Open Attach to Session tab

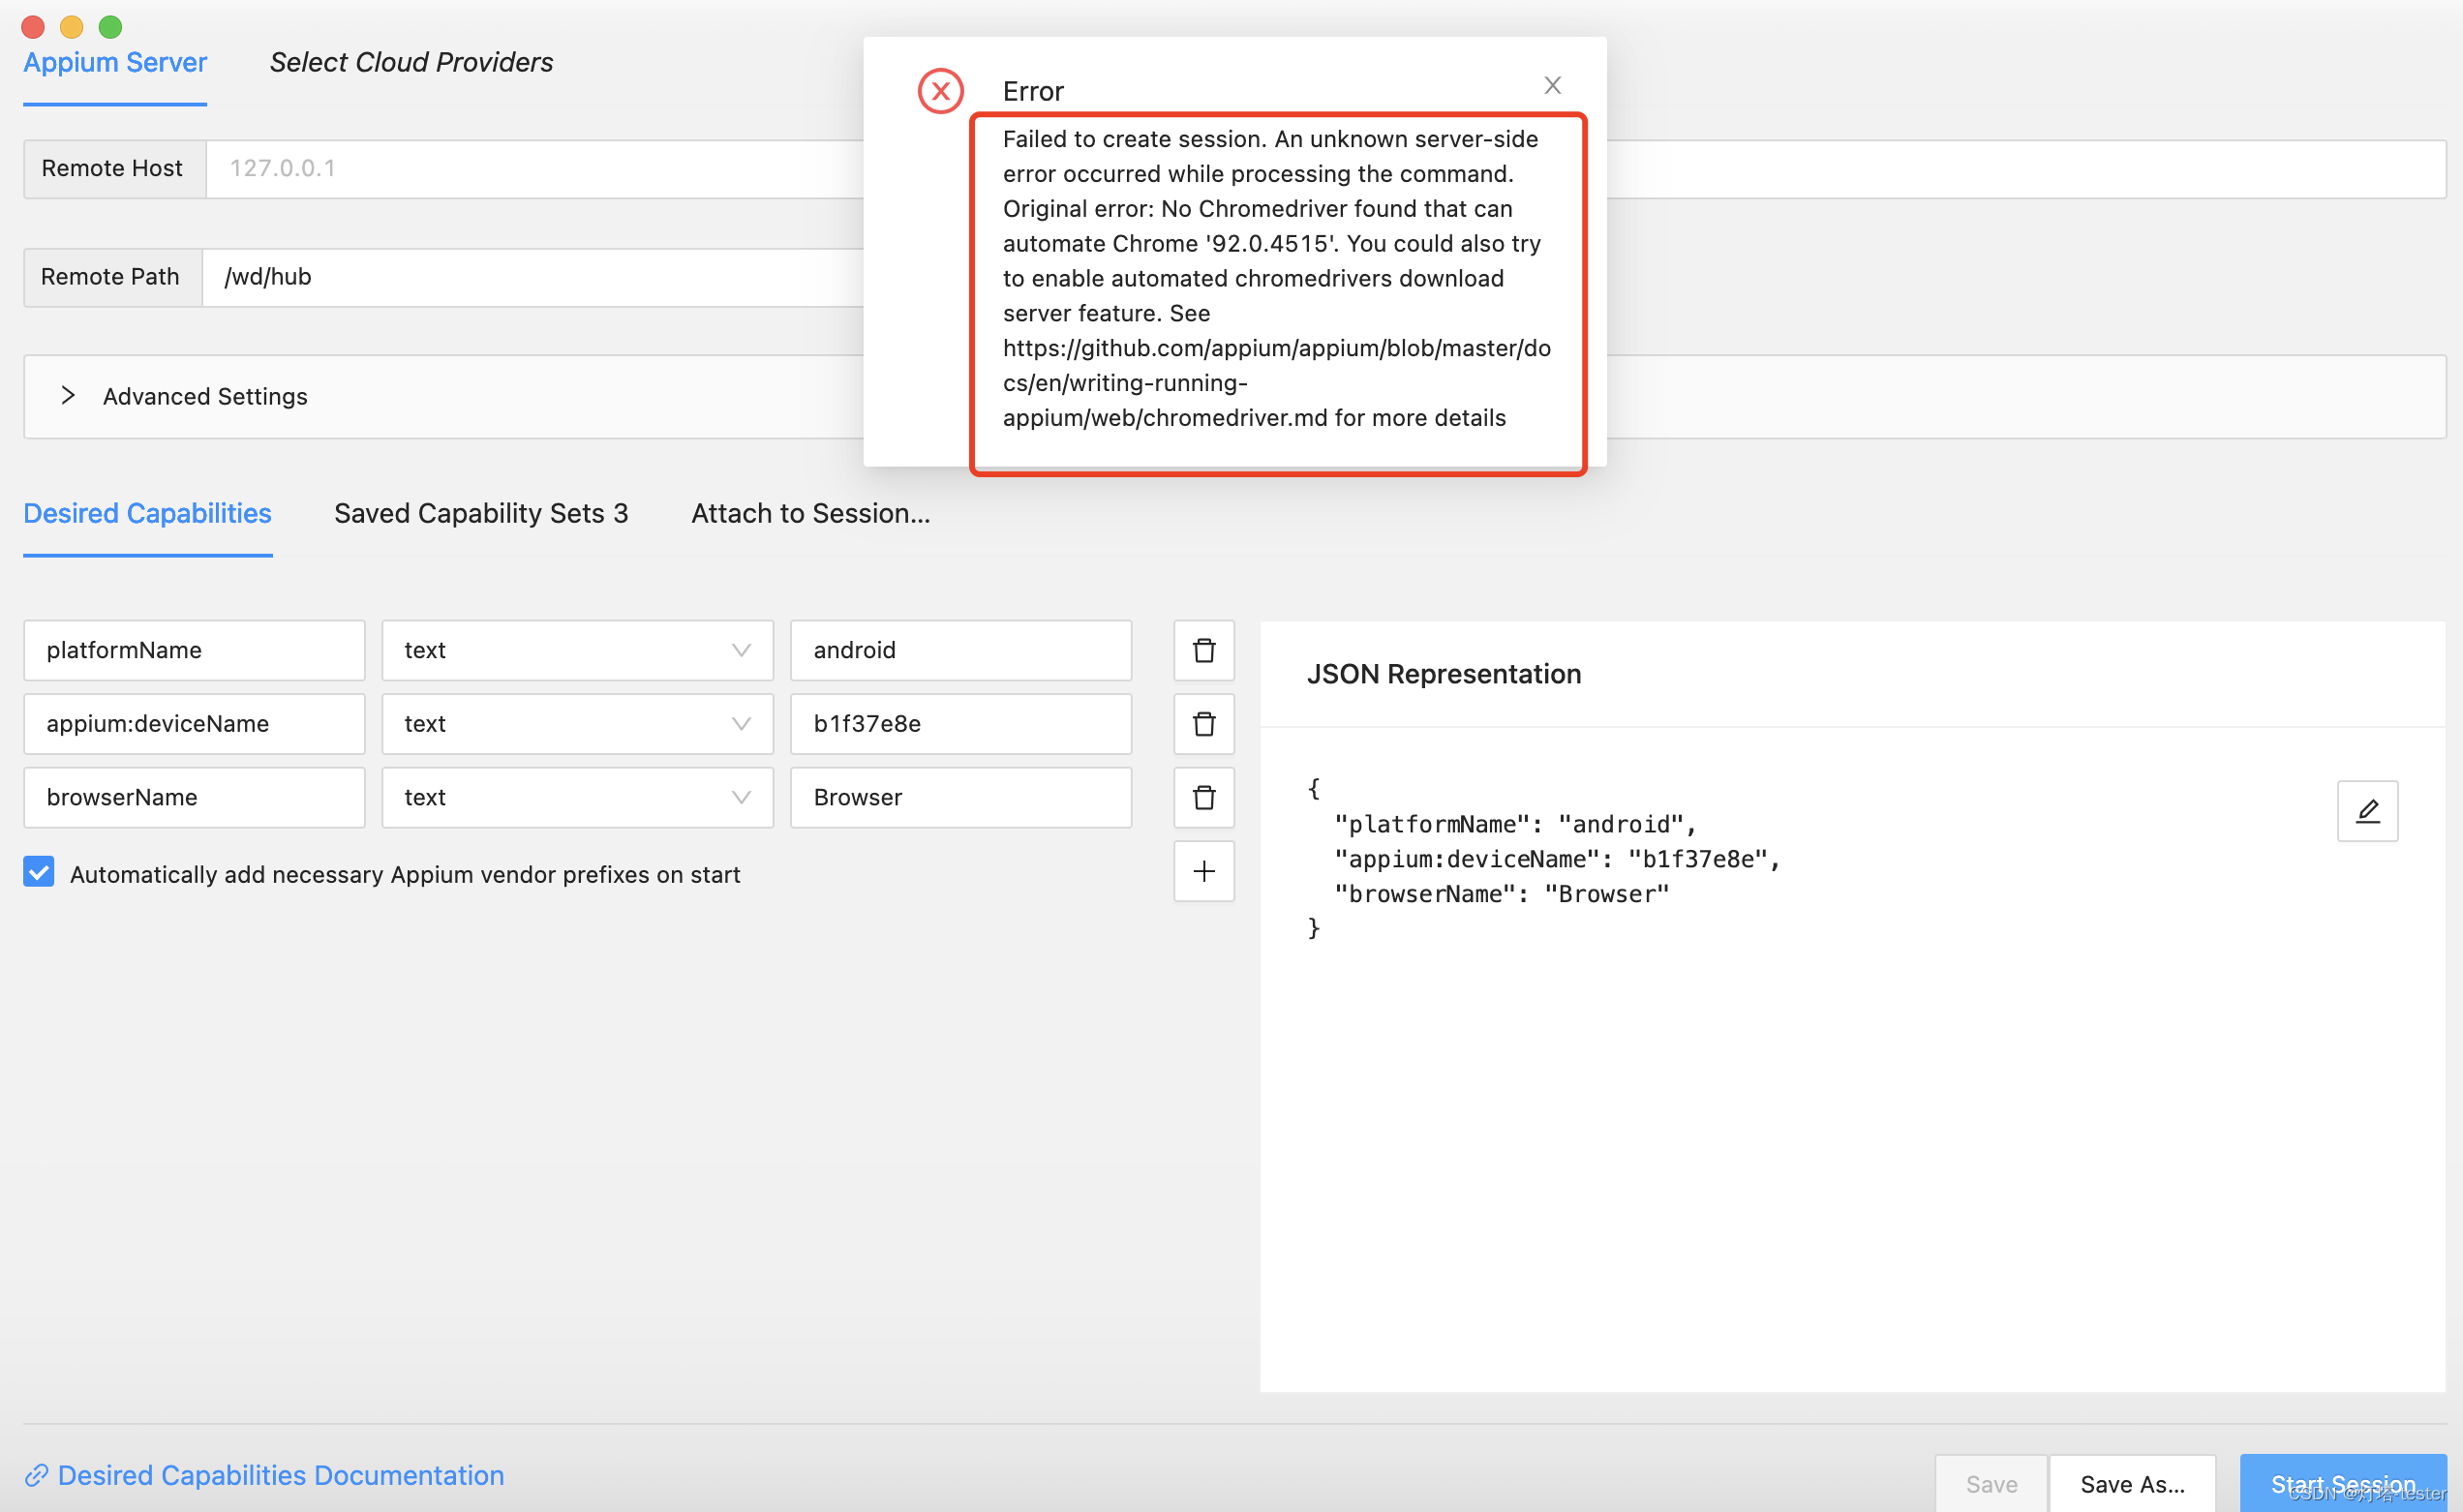810,513
